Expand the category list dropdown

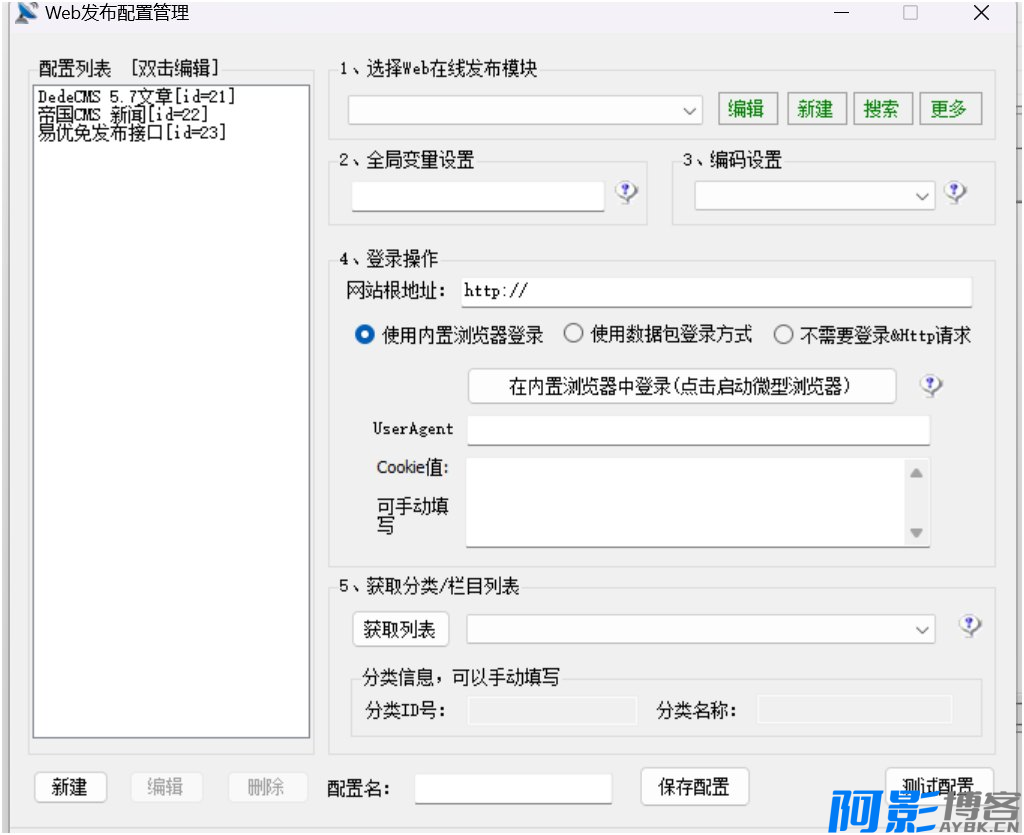[922, 630]
